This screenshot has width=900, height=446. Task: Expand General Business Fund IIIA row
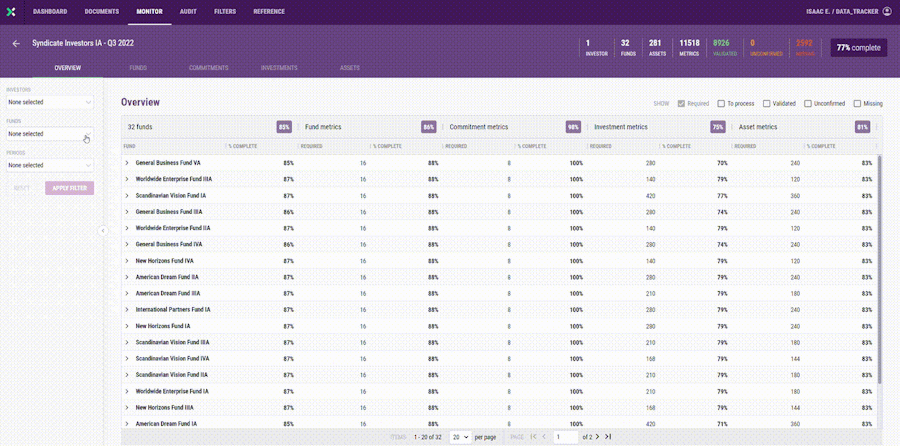pyautogui.click(x=127, y=212)
